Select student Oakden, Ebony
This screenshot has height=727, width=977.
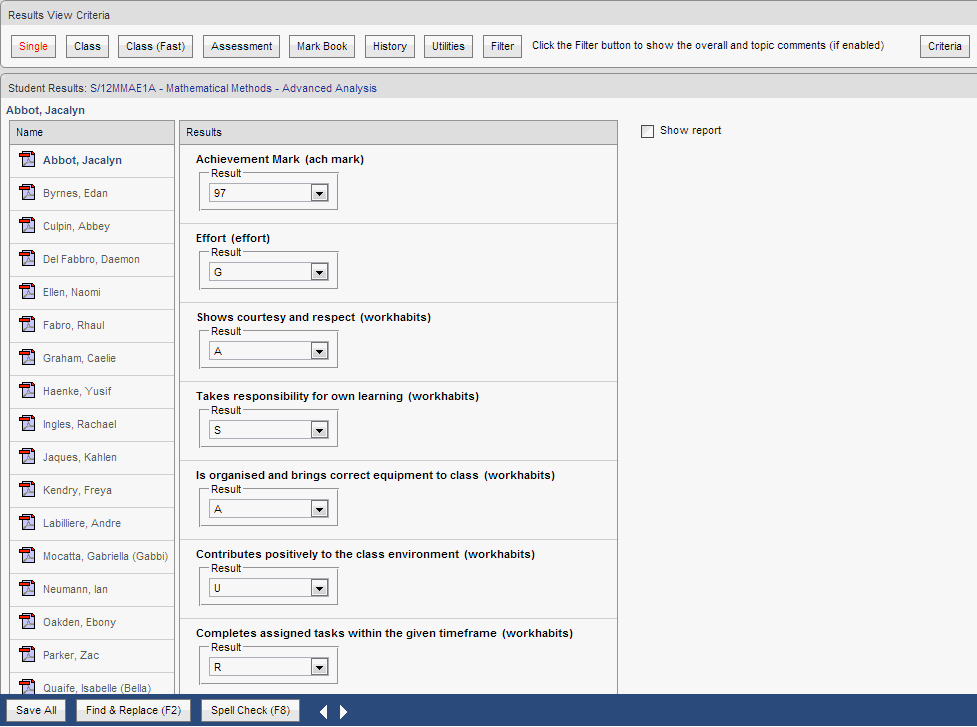point(80,622)
